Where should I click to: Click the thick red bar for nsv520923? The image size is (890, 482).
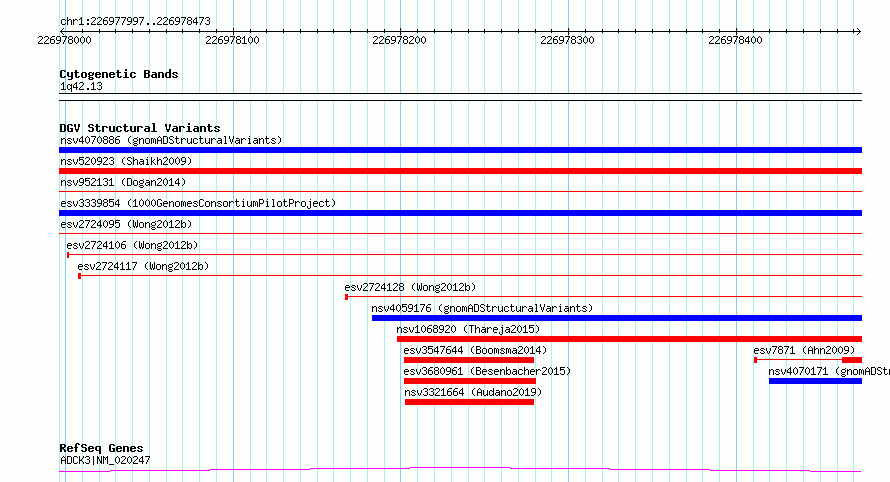tap(460, 171)
